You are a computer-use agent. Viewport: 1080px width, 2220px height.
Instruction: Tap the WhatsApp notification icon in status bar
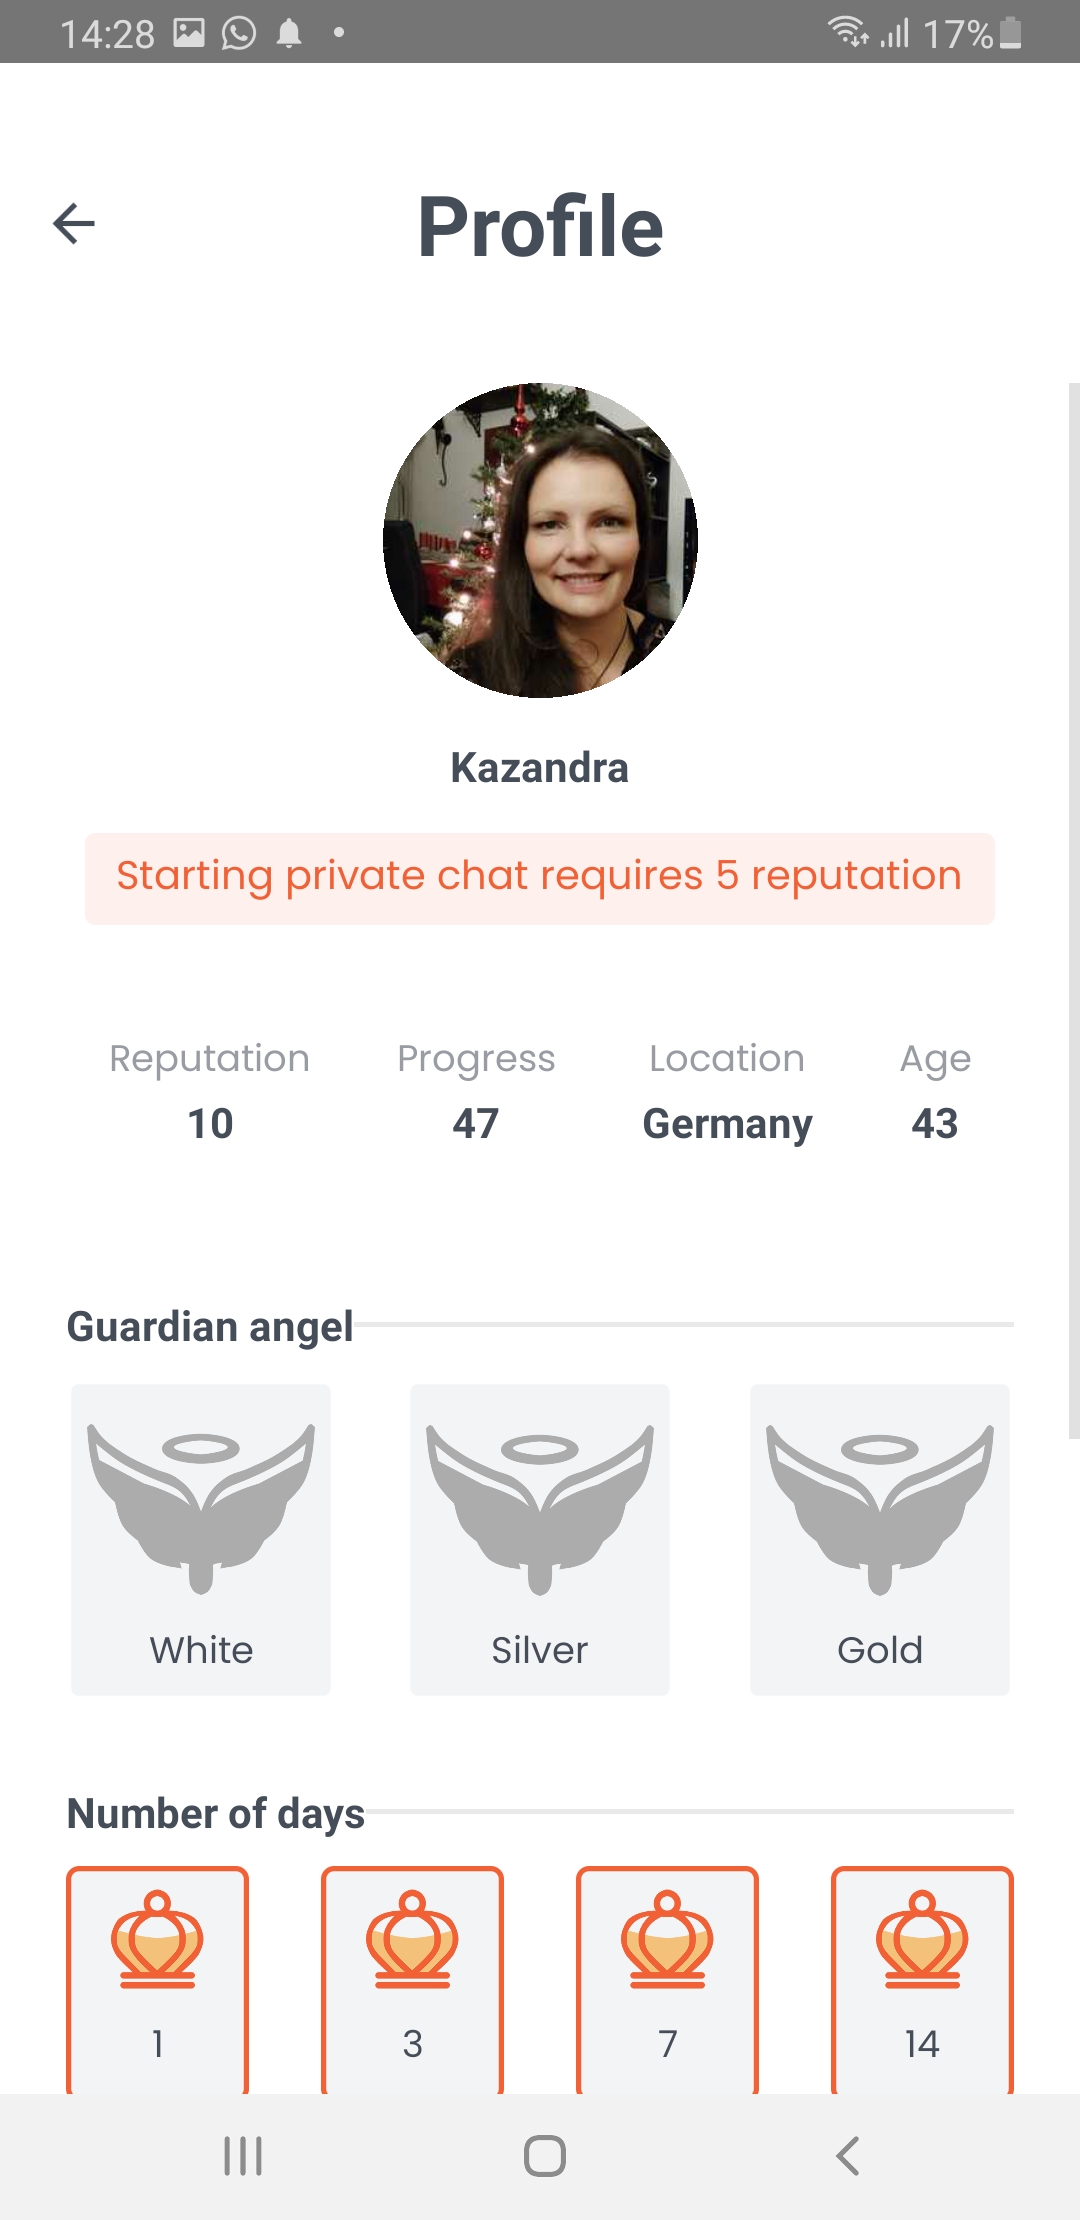click(239, 34)
